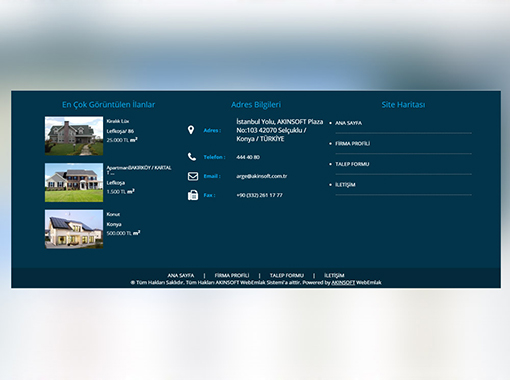Image resolution: width=510 pixels, height=380 pixels.
Task: Select TALEP FORMU in the footer menu
Action: [287, 275]
